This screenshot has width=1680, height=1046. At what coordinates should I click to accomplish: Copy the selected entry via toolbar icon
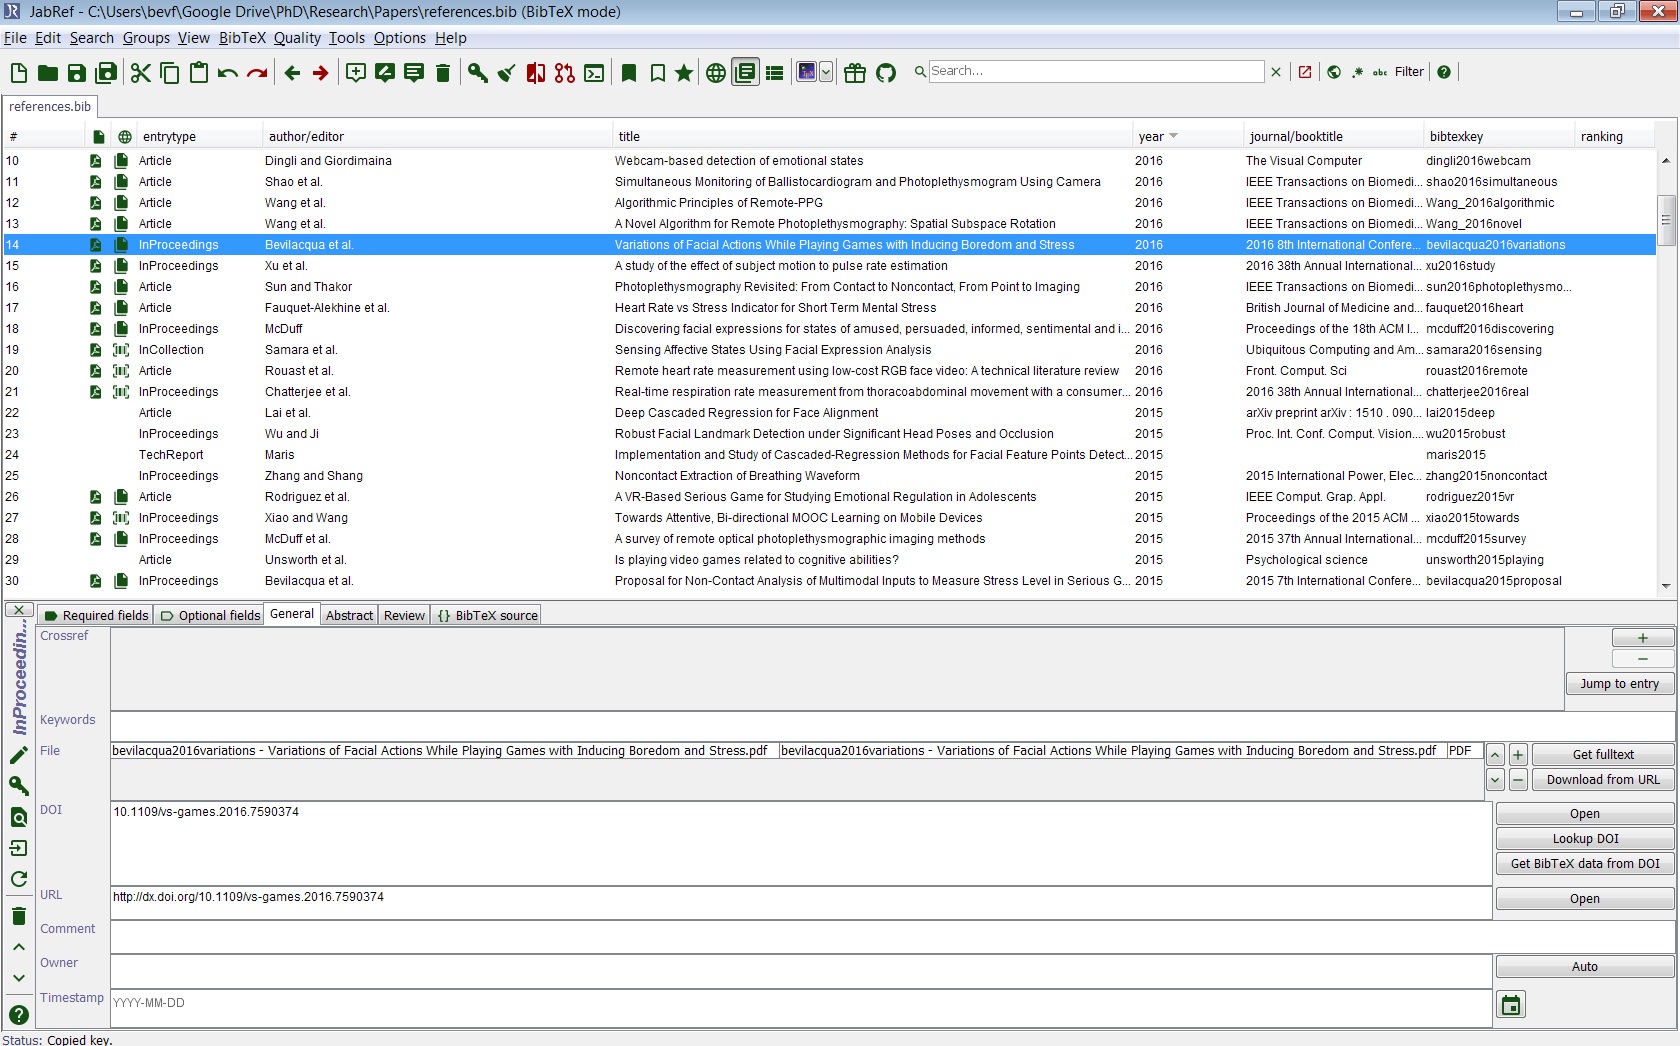(170, 73)
